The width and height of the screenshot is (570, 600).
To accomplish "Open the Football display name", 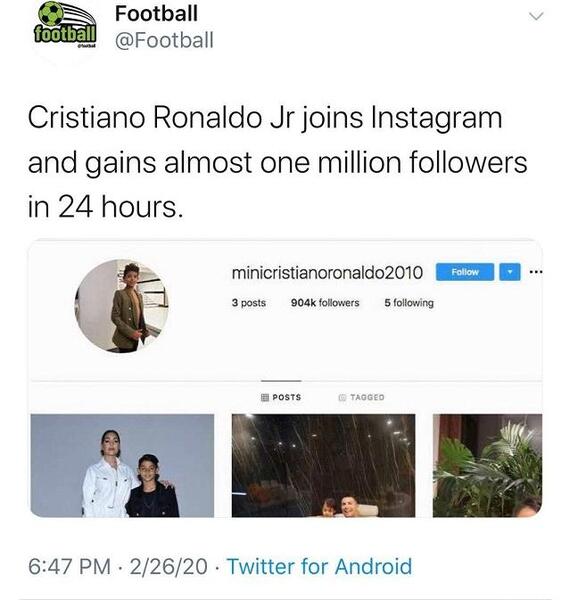I will [x=156, y=13].
